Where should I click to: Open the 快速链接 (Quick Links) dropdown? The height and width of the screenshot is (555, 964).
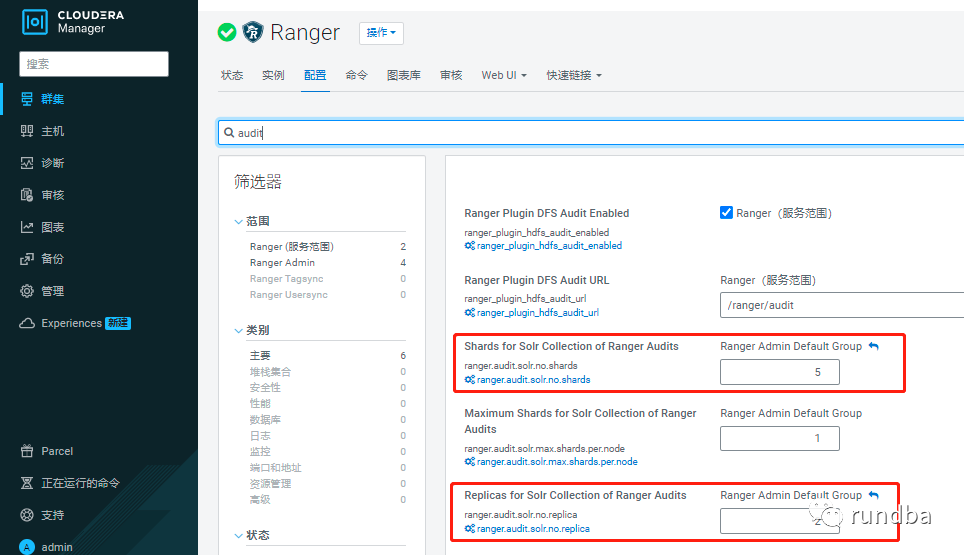(574, 75)
